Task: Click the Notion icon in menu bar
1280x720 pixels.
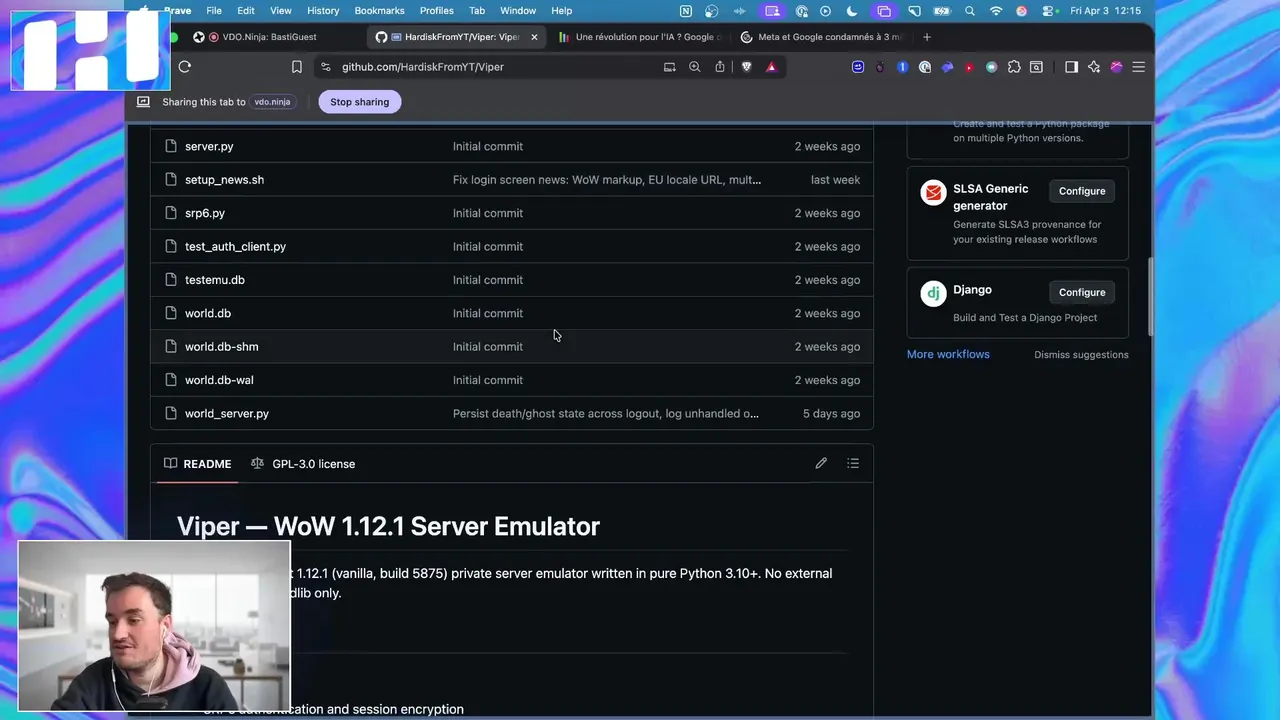Action: click(686, 11)
